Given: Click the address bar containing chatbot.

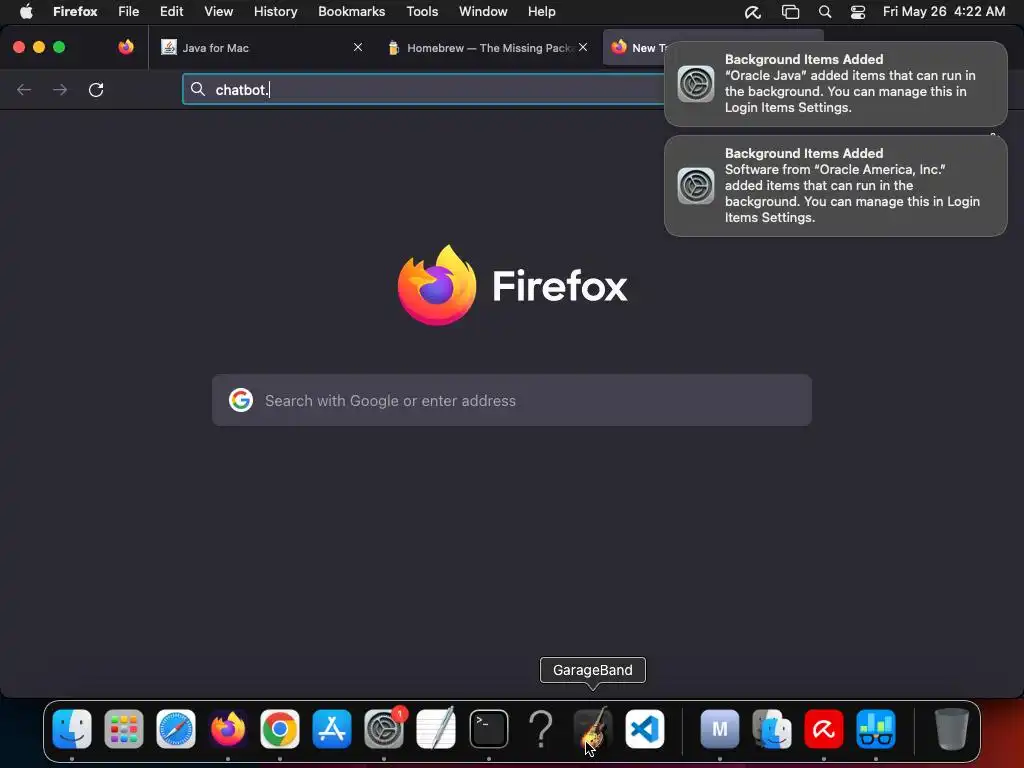Looking at the screenshot, I should [x=423, y=89].
